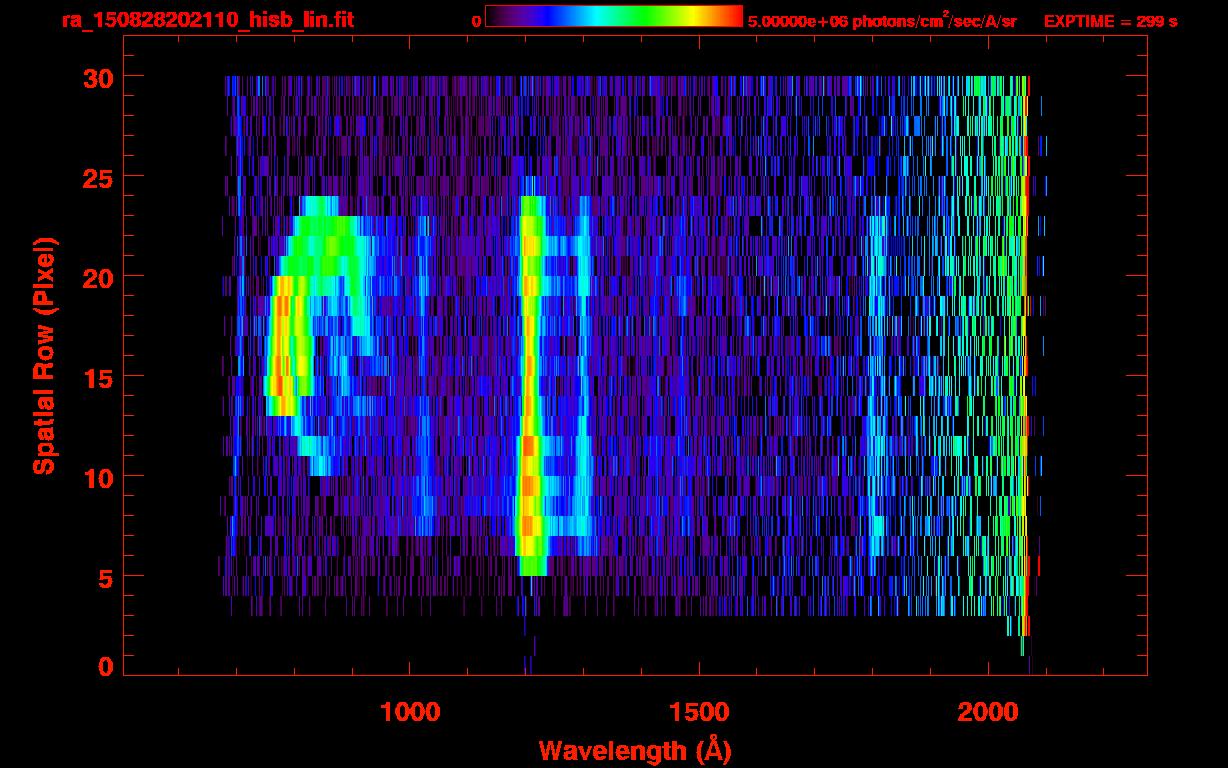The image size is (1228, 768).
Task: Click the 5.00000e+06 photons/cm²/sec/Å/sr label
Action: click(882, 20)
